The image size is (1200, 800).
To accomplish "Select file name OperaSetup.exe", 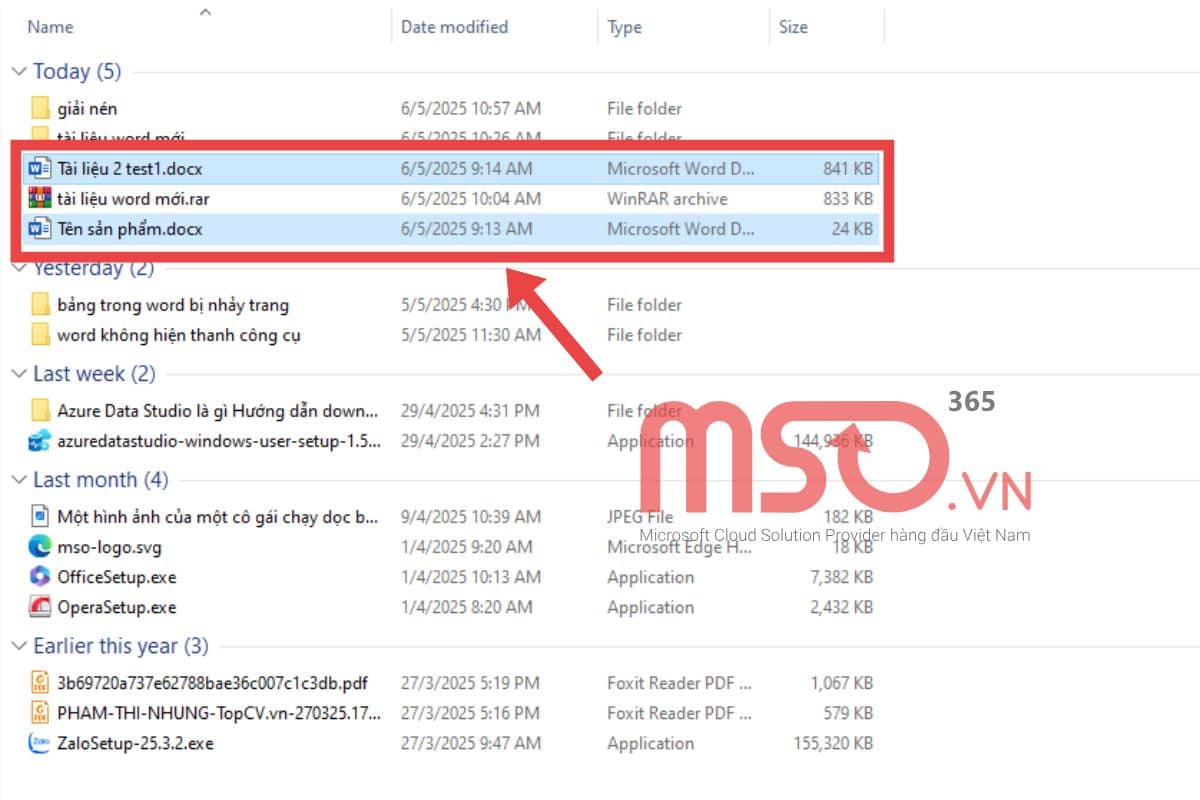I will coord(117,606).
